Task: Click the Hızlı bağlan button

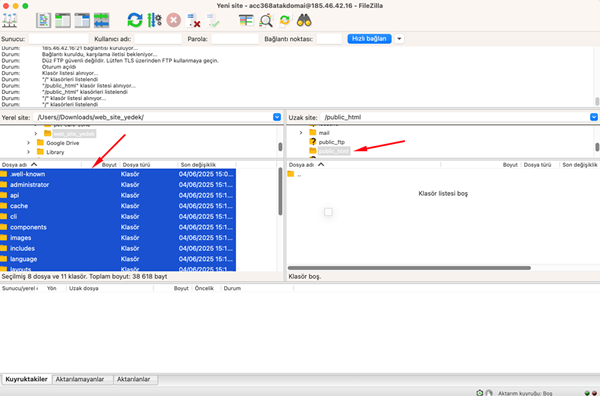Action: coord(369,39)
